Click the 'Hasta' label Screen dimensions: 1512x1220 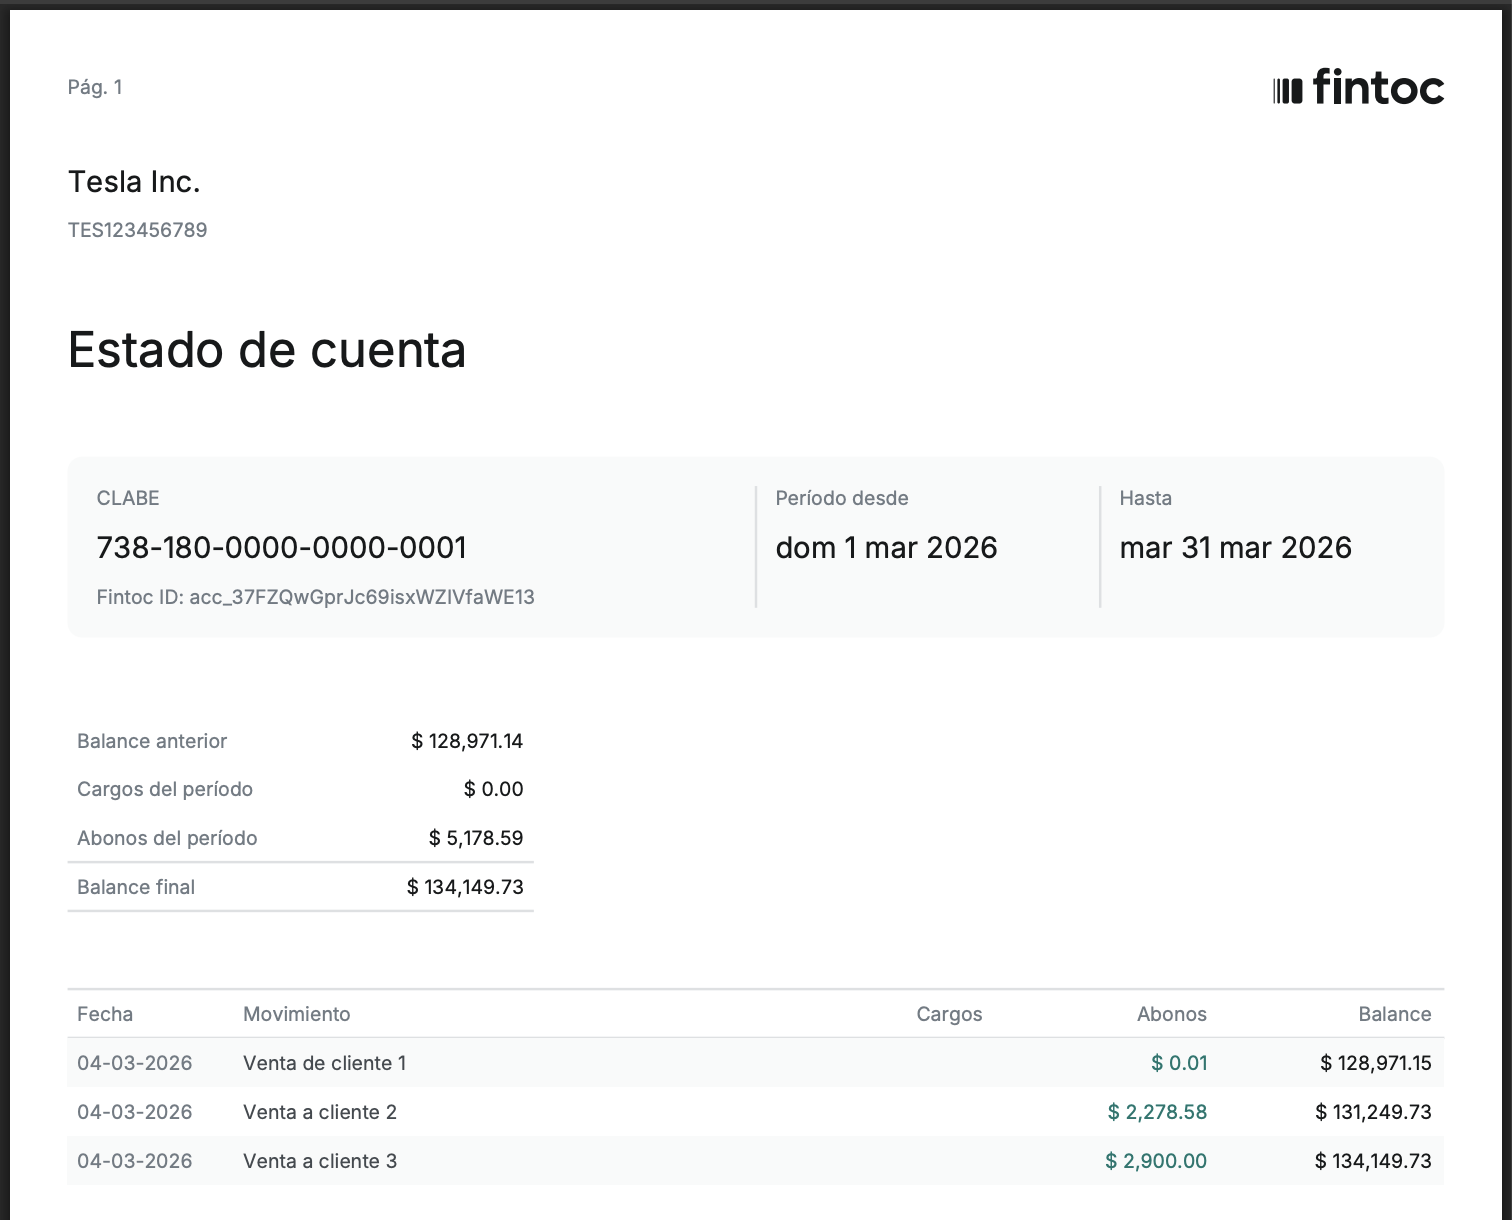[1146, 498]
